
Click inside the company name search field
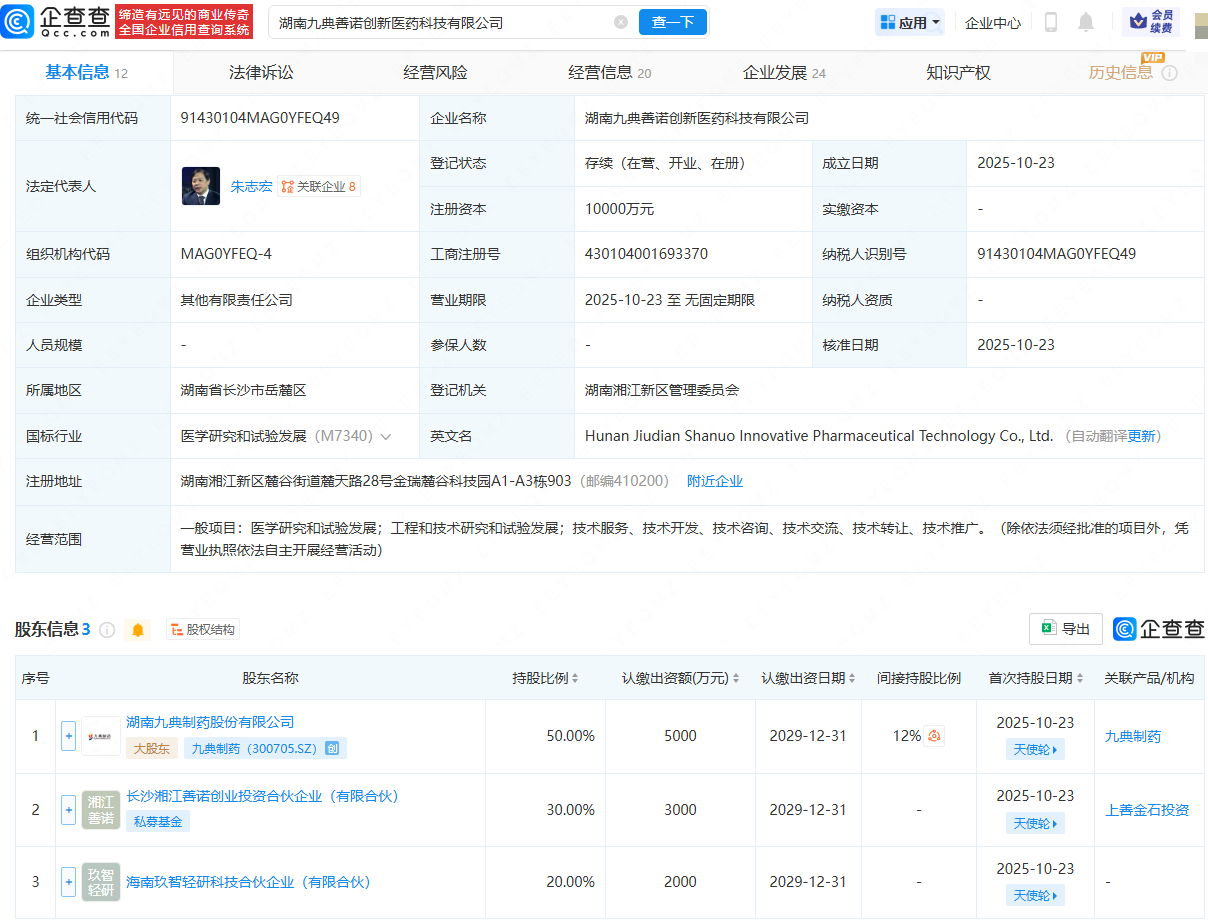point(440,22)
